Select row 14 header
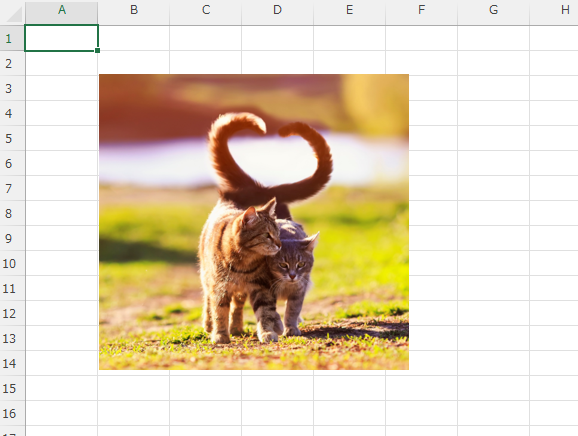 (12, 363)
